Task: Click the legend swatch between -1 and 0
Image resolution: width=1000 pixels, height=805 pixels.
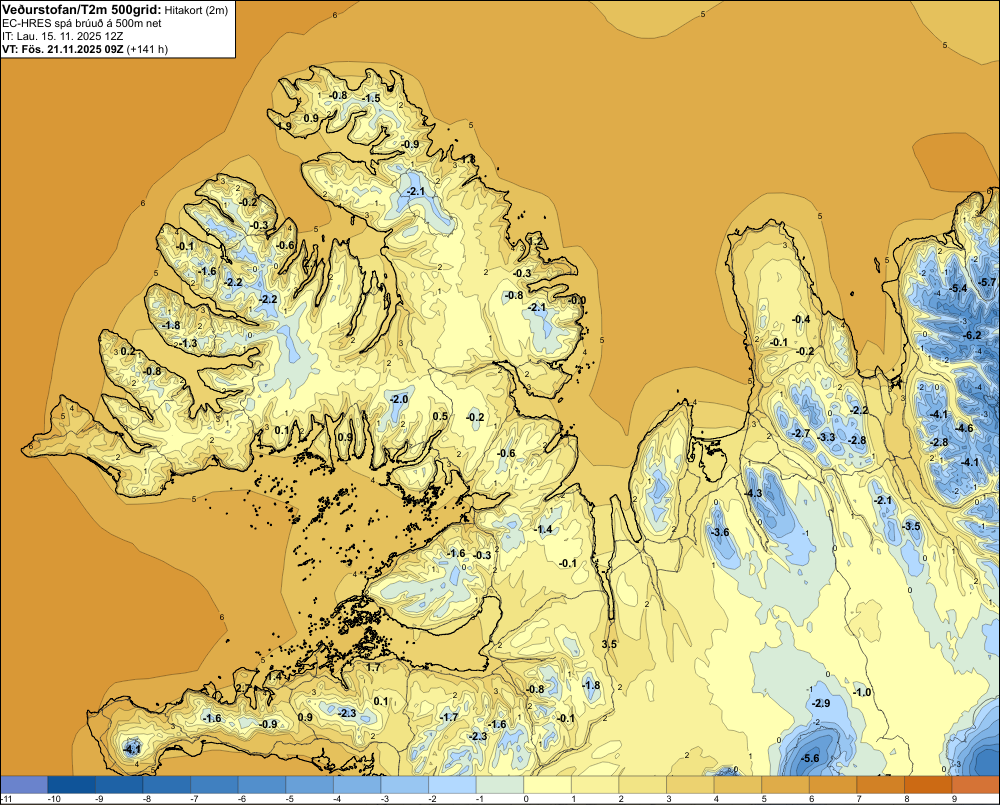Action: coord(500,785)
